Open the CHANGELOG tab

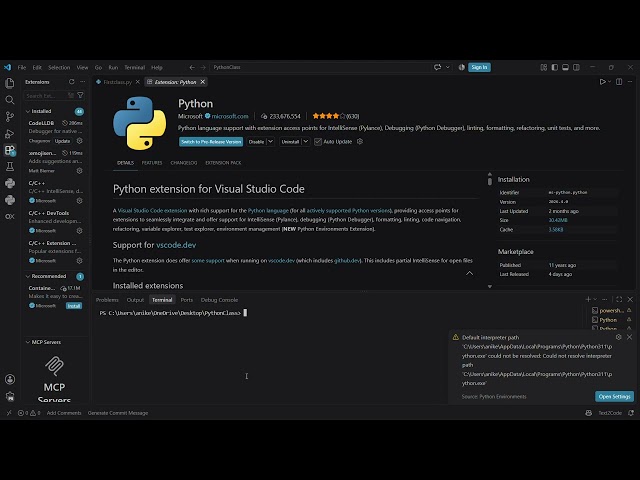pos(184,163)
